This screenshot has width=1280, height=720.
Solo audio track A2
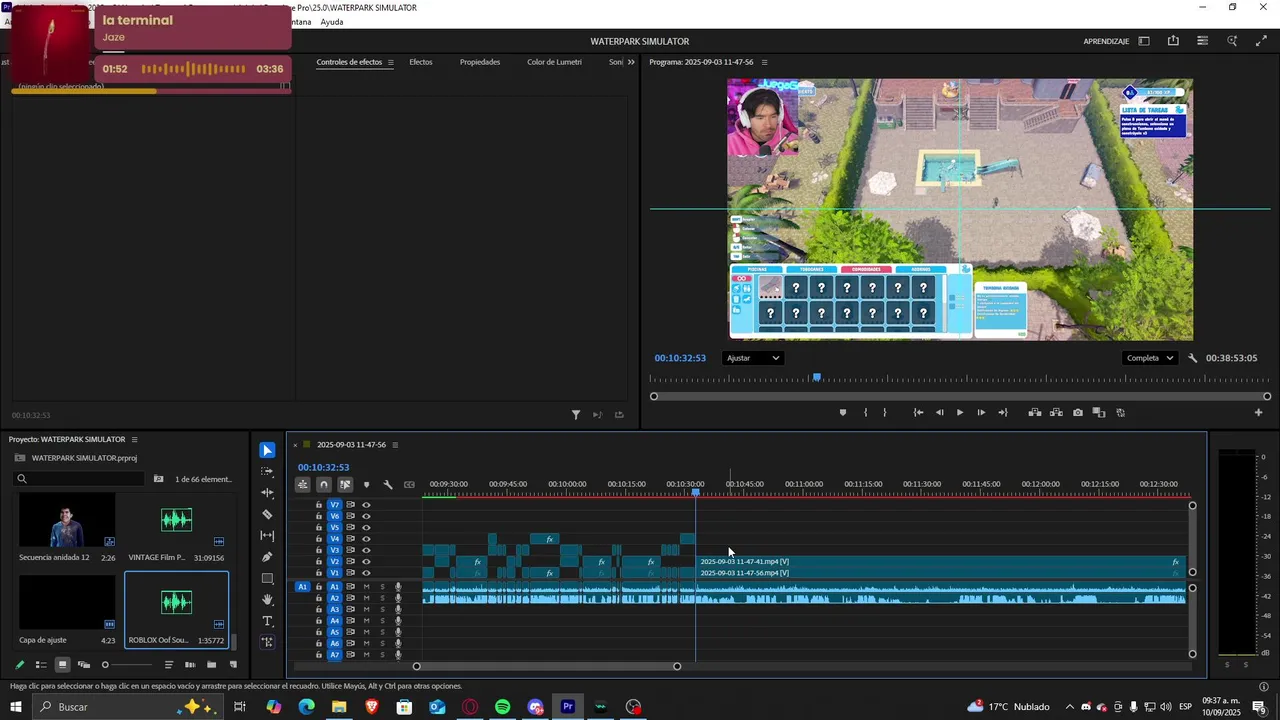tap(382, 598)
